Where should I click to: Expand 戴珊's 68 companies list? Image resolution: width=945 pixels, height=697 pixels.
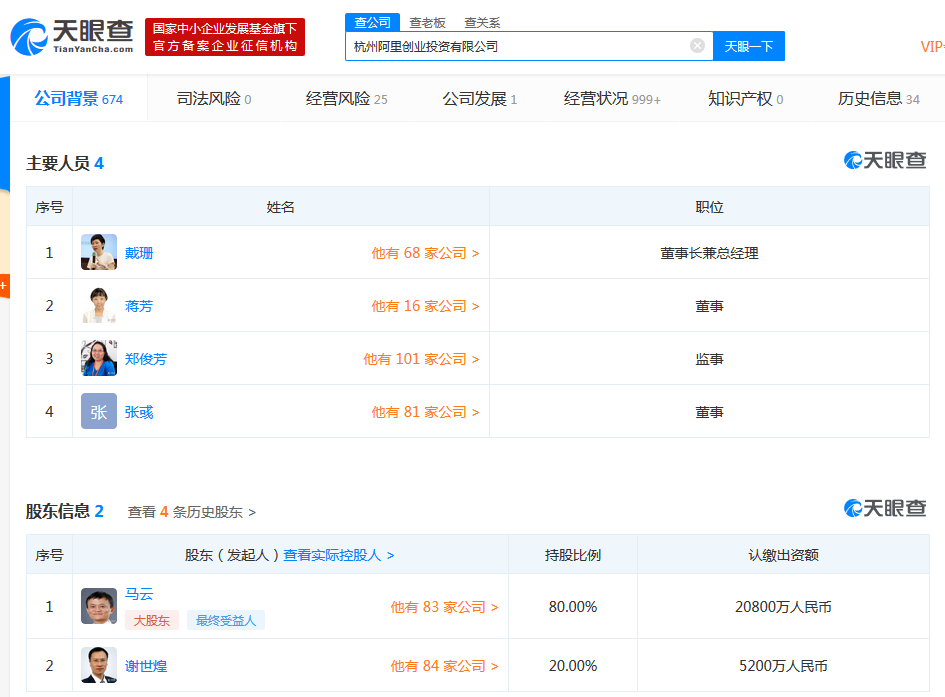coord(425,254)
